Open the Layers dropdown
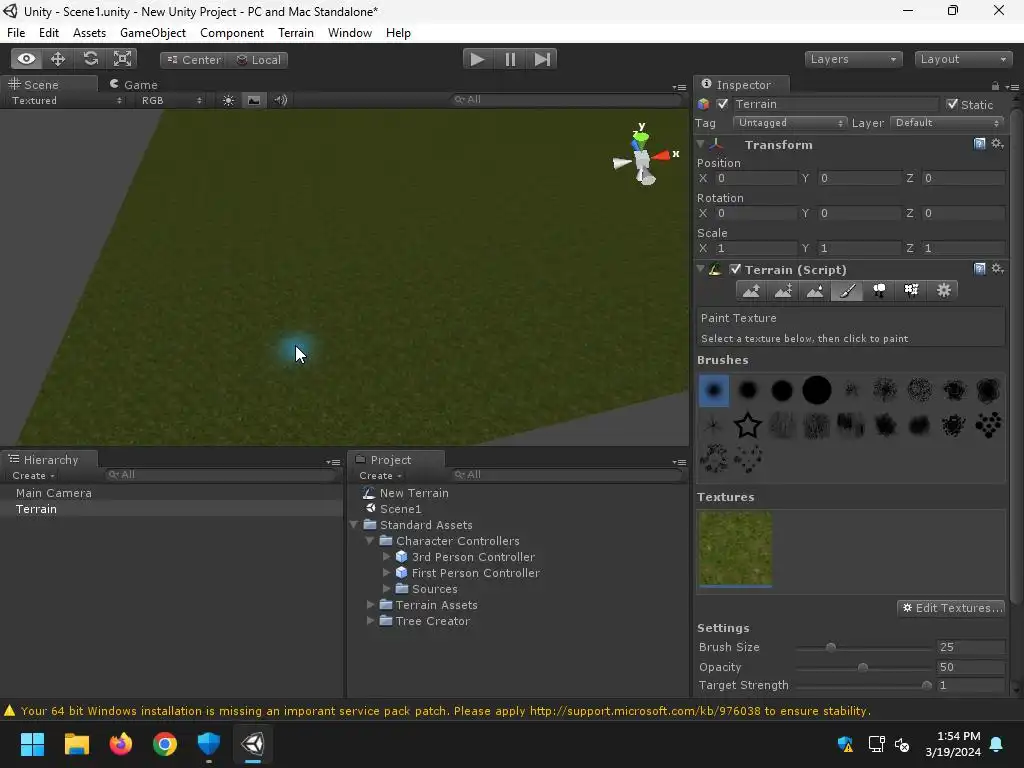The image size is (1024, 768). point(853,59)
